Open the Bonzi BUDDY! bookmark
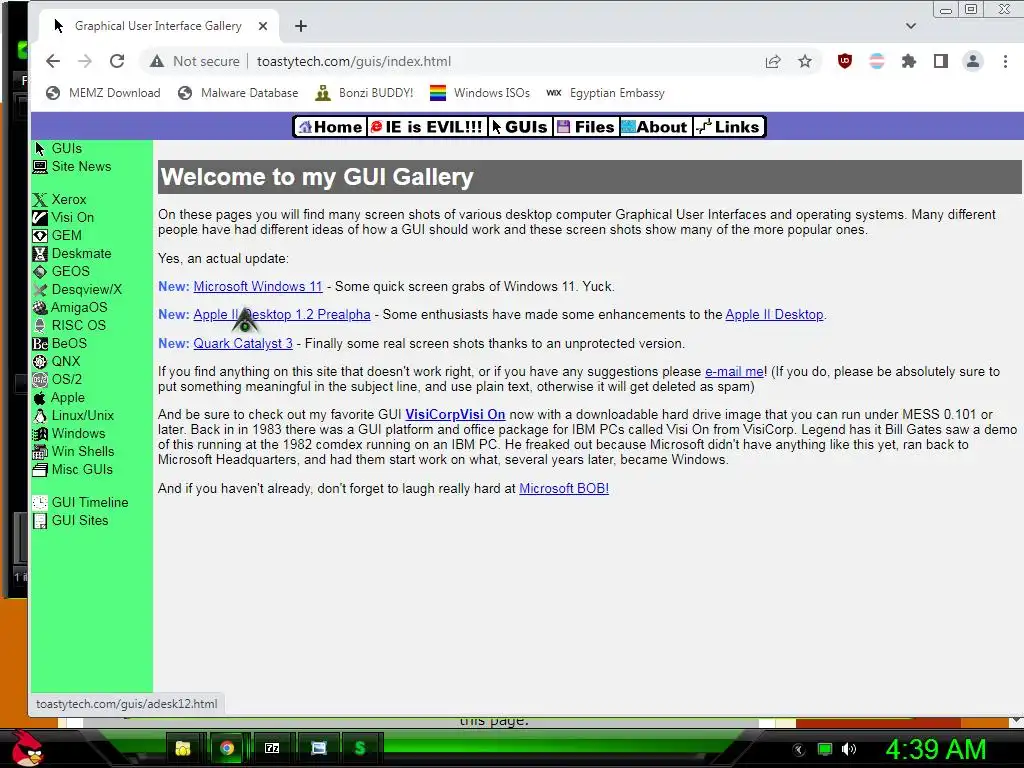 364,93
